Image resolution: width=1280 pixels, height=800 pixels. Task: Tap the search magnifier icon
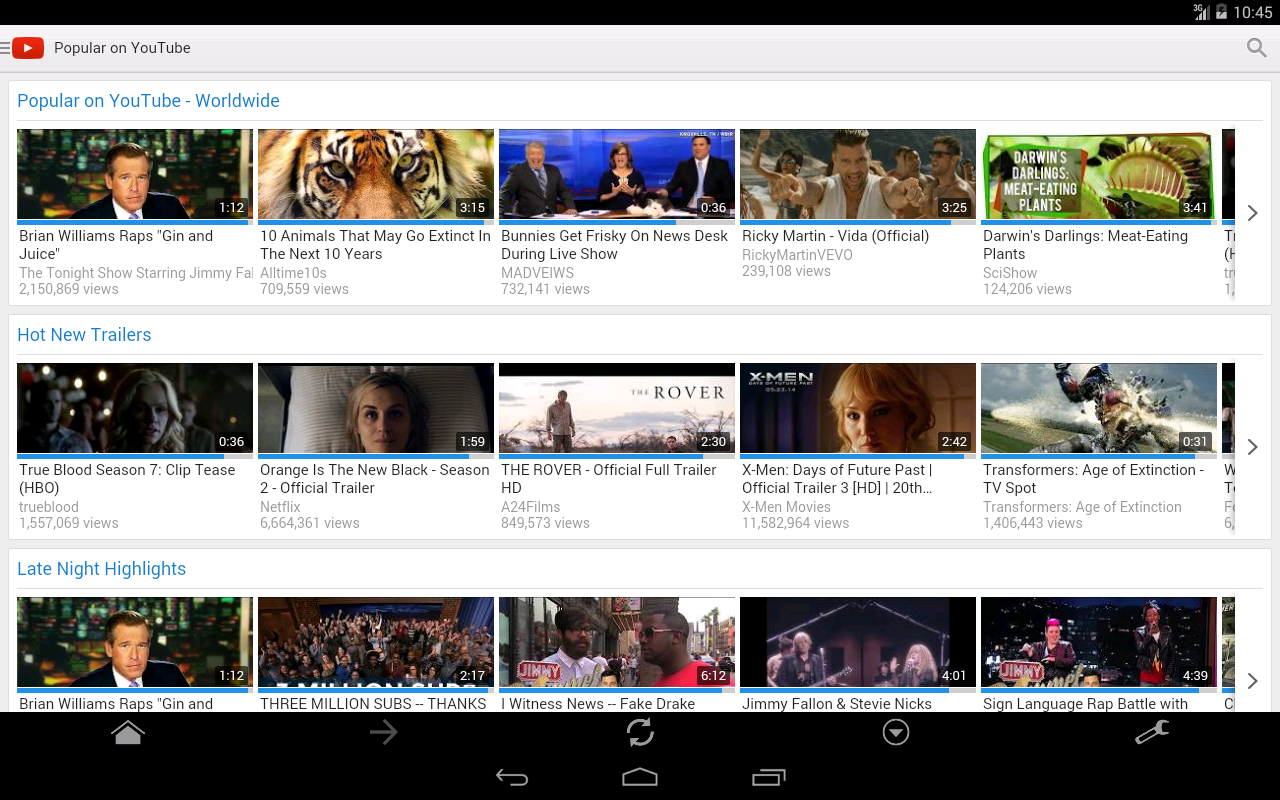1257,48
